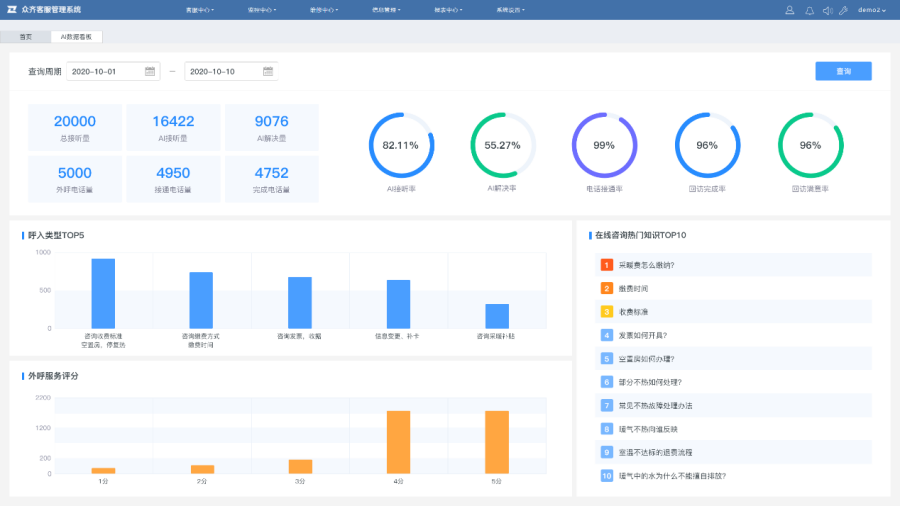
Task: Focus the end date field 2020-10-10
Action: pos(231,71)
